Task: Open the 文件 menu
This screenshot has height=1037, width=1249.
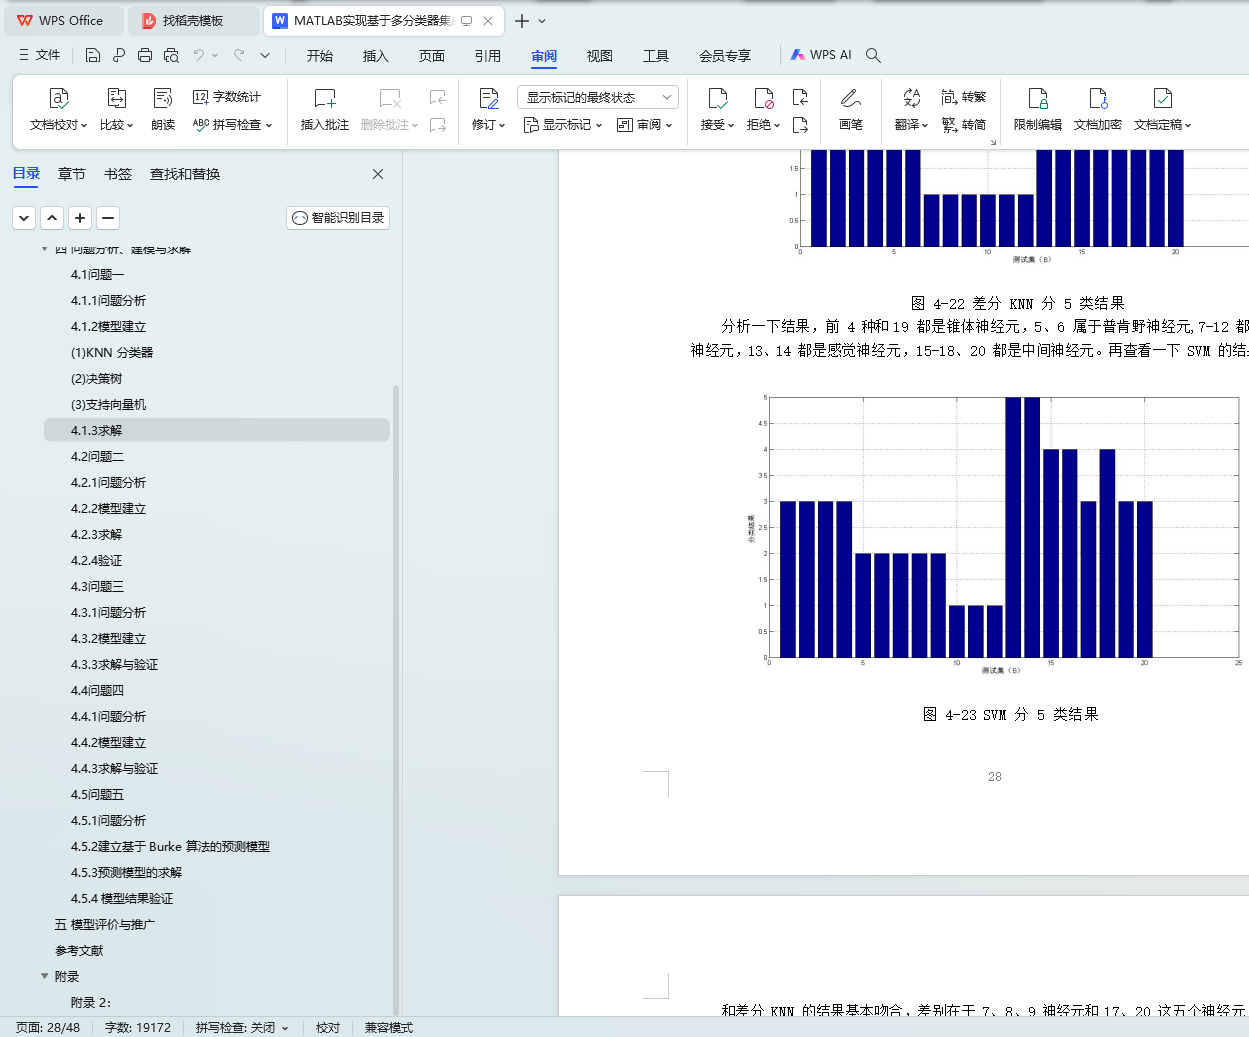Action: point(40,55)
